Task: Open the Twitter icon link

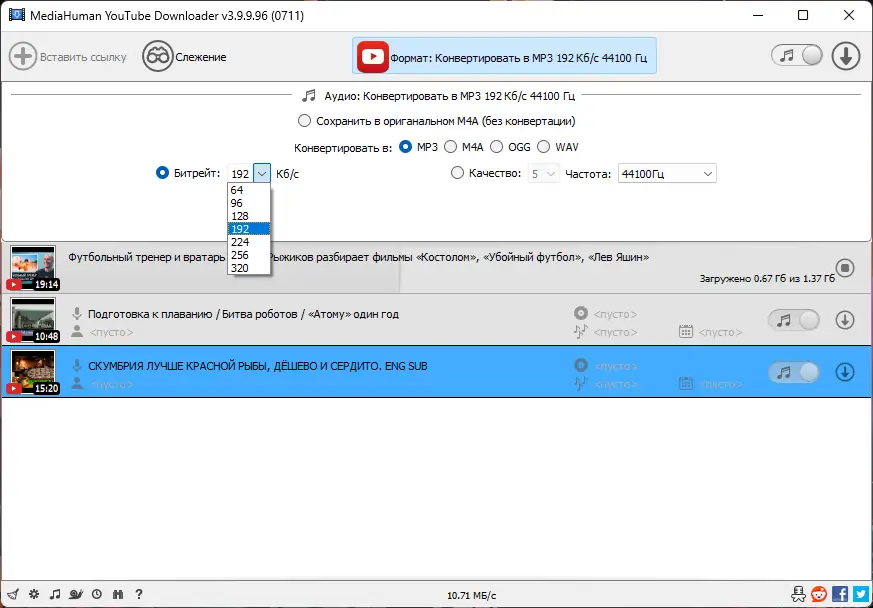Action: 860,594
